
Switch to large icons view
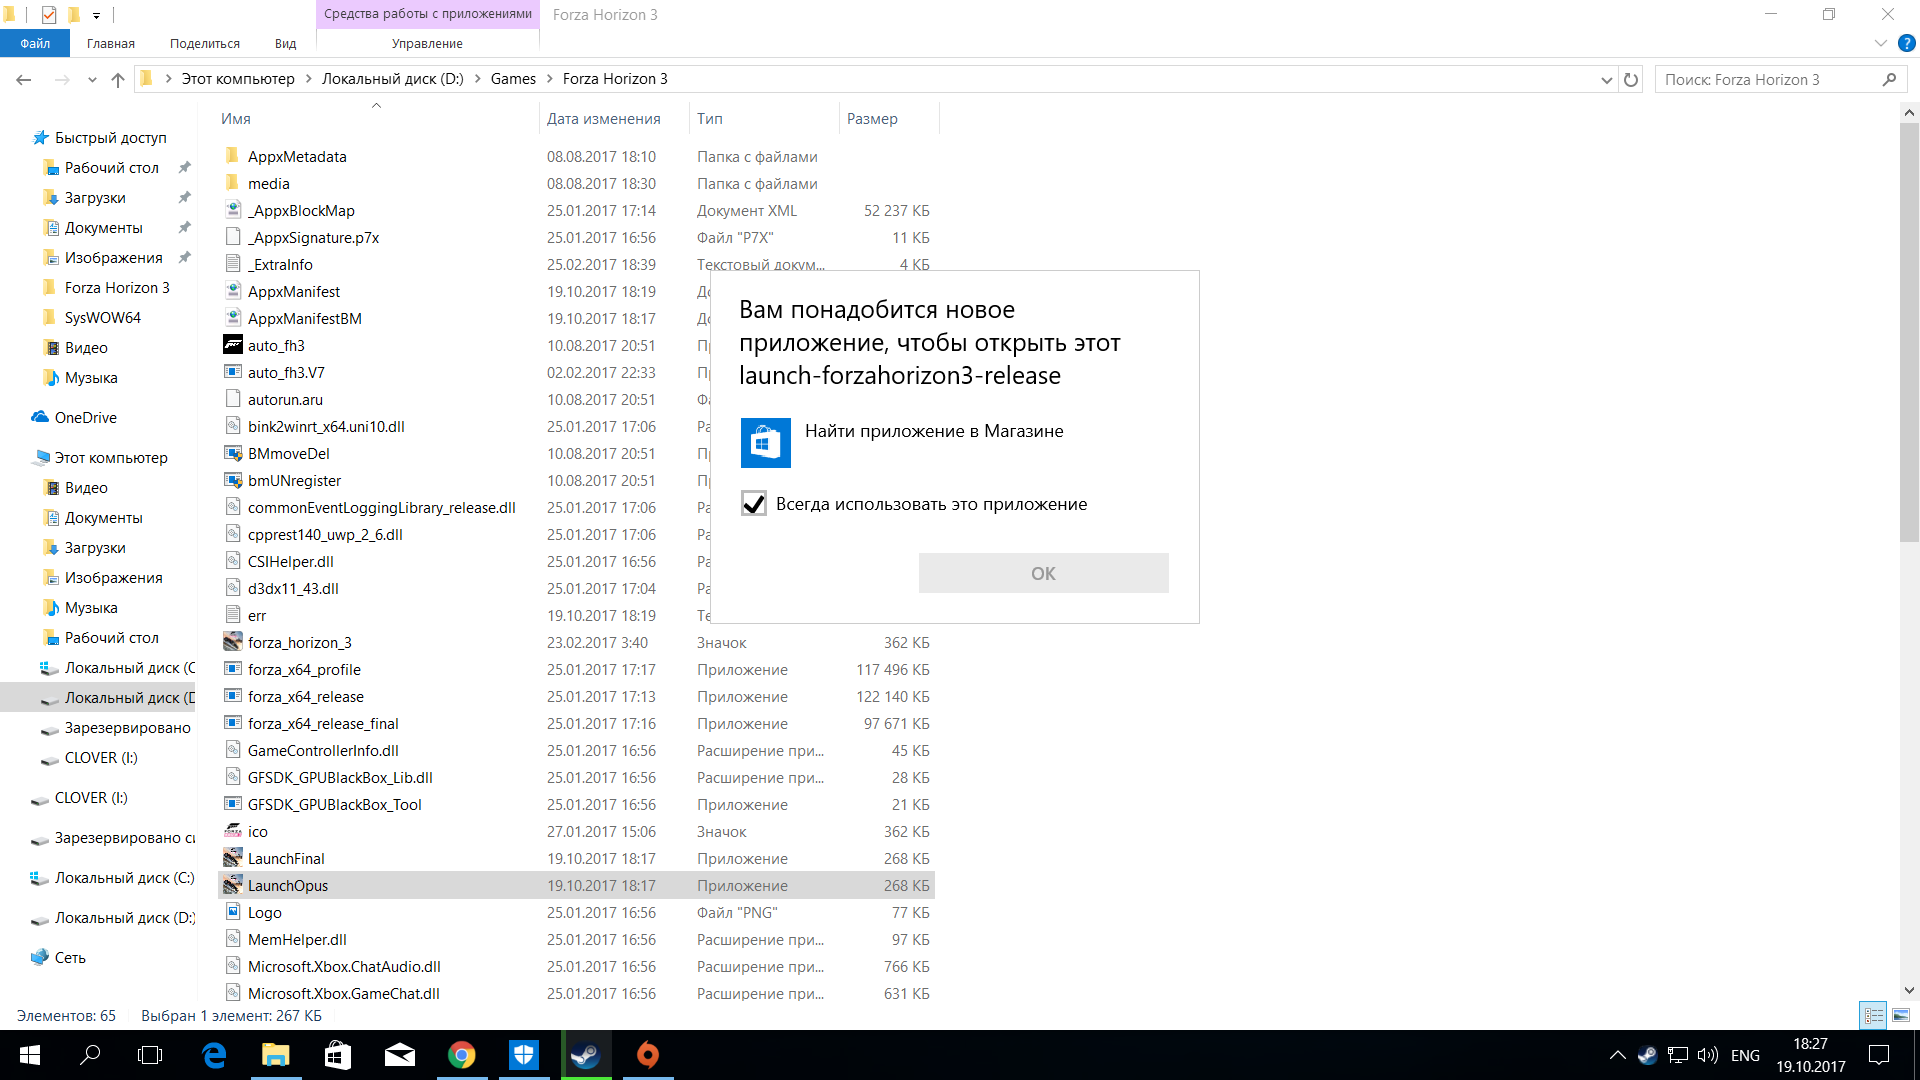point(1901,1015)
